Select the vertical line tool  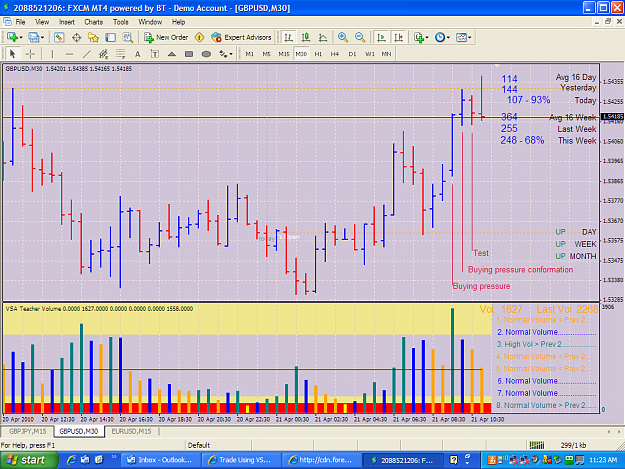click(x=52, y=54)
